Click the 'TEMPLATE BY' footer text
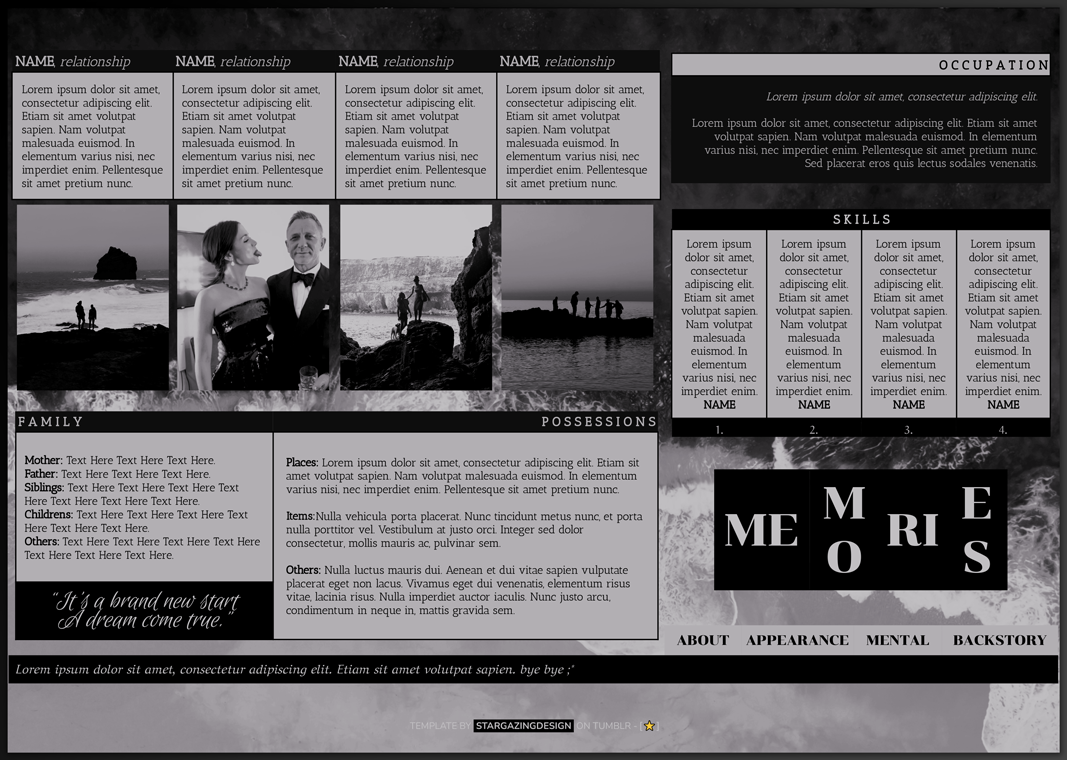This screenshot has height=760, width=1067. coord(440,726)
